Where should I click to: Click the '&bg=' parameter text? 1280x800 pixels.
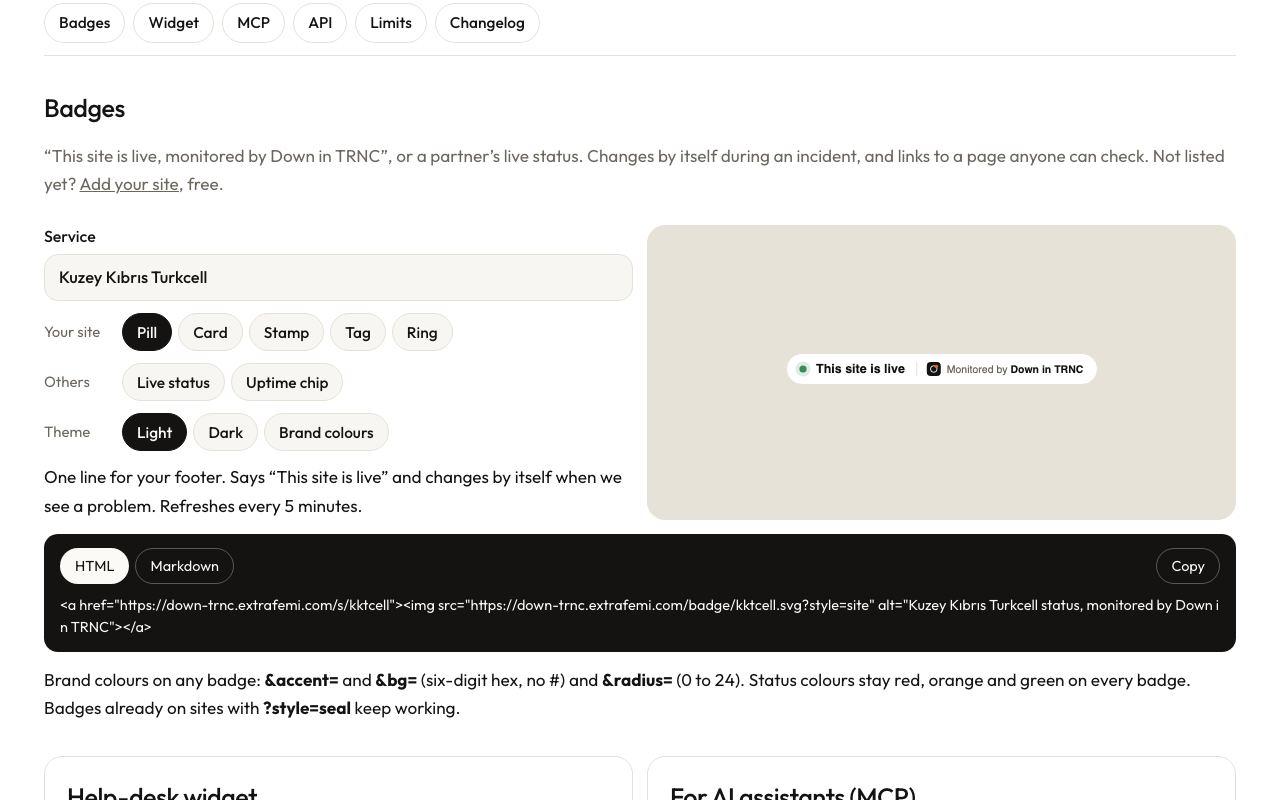[x=396, y=680]
